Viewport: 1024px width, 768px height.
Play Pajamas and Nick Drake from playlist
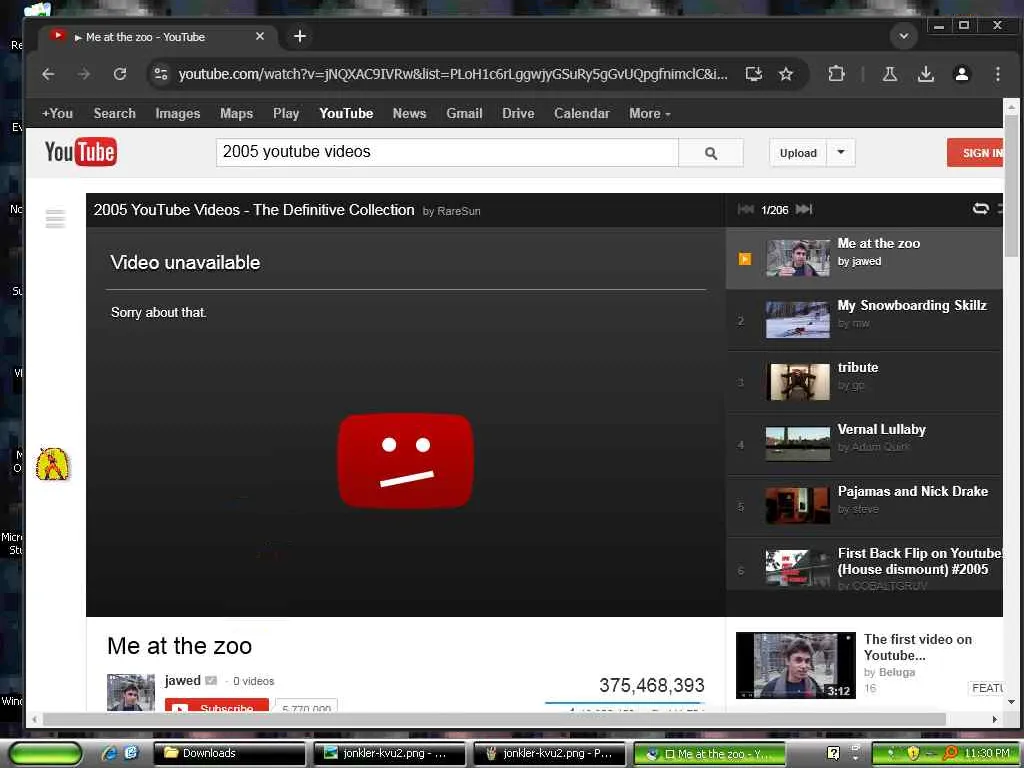coord(864,507)
